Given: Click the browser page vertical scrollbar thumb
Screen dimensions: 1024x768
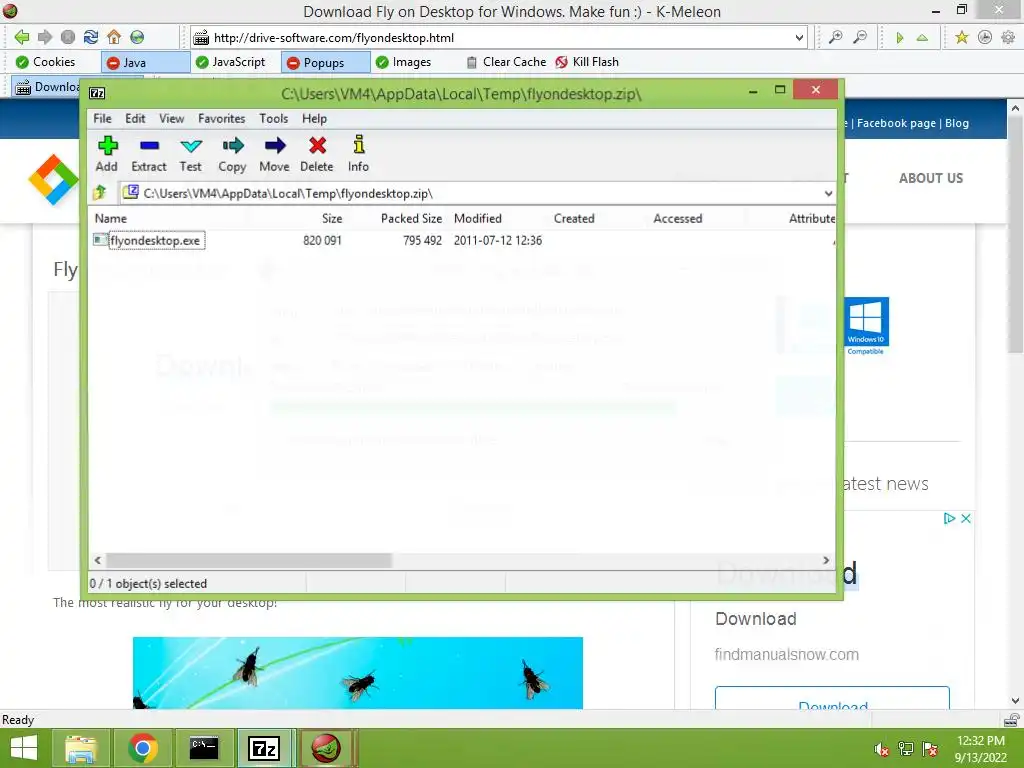Looking at the screenshot, I should [1015, 236].
